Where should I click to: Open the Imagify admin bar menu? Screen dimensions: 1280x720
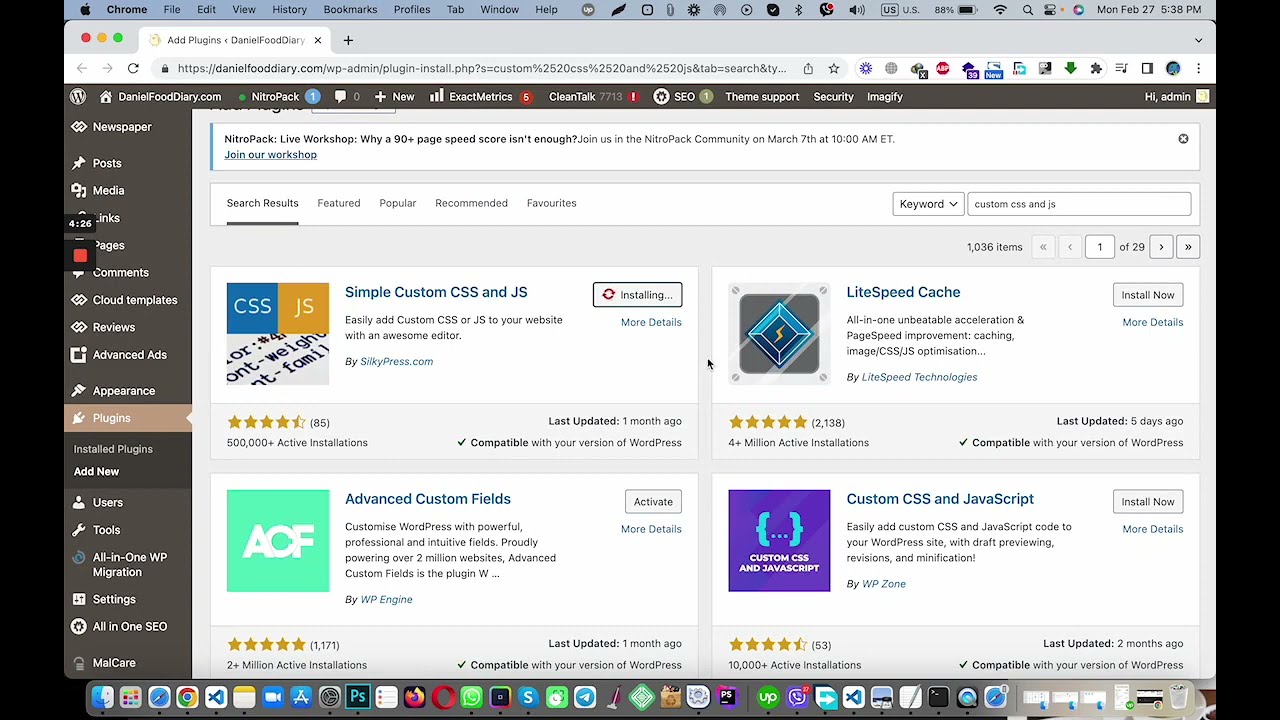point(884,97)
